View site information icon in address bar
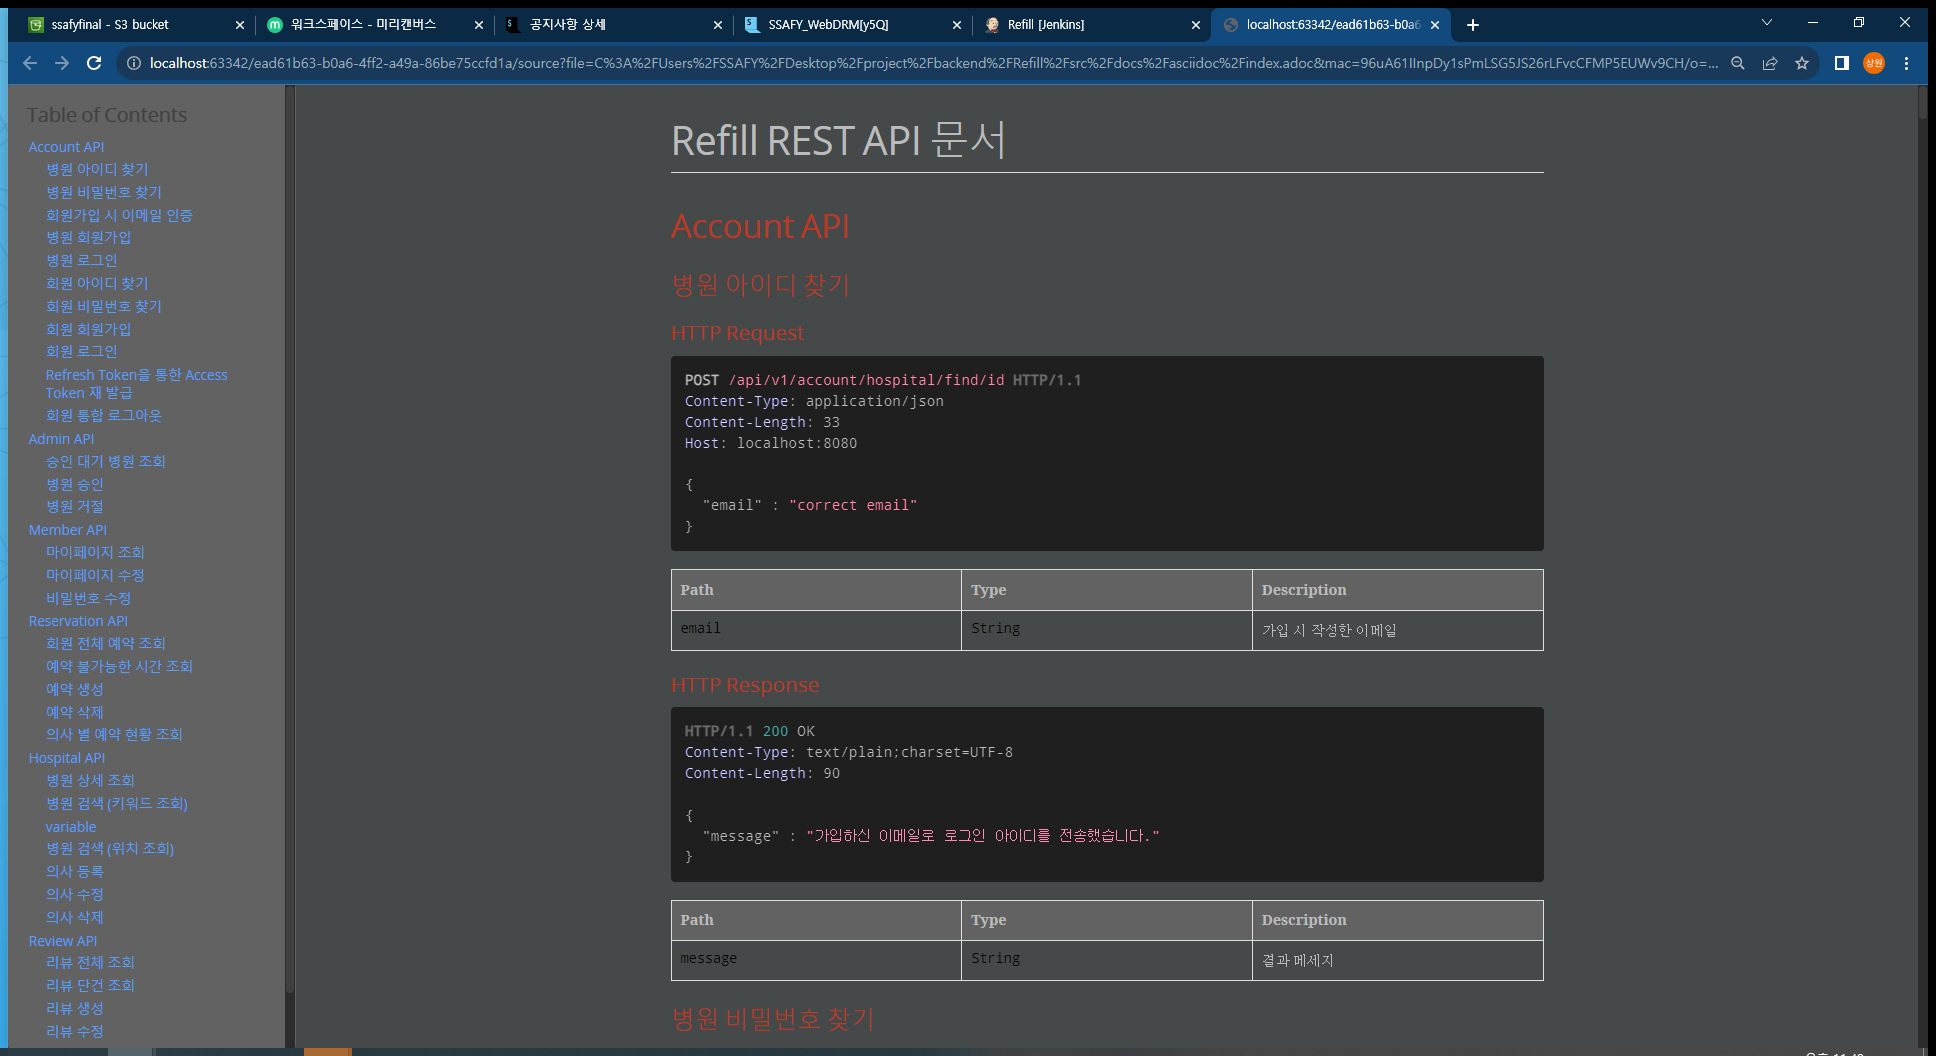This screenshot has width=1936, height=1056. [x=133, y=63]
